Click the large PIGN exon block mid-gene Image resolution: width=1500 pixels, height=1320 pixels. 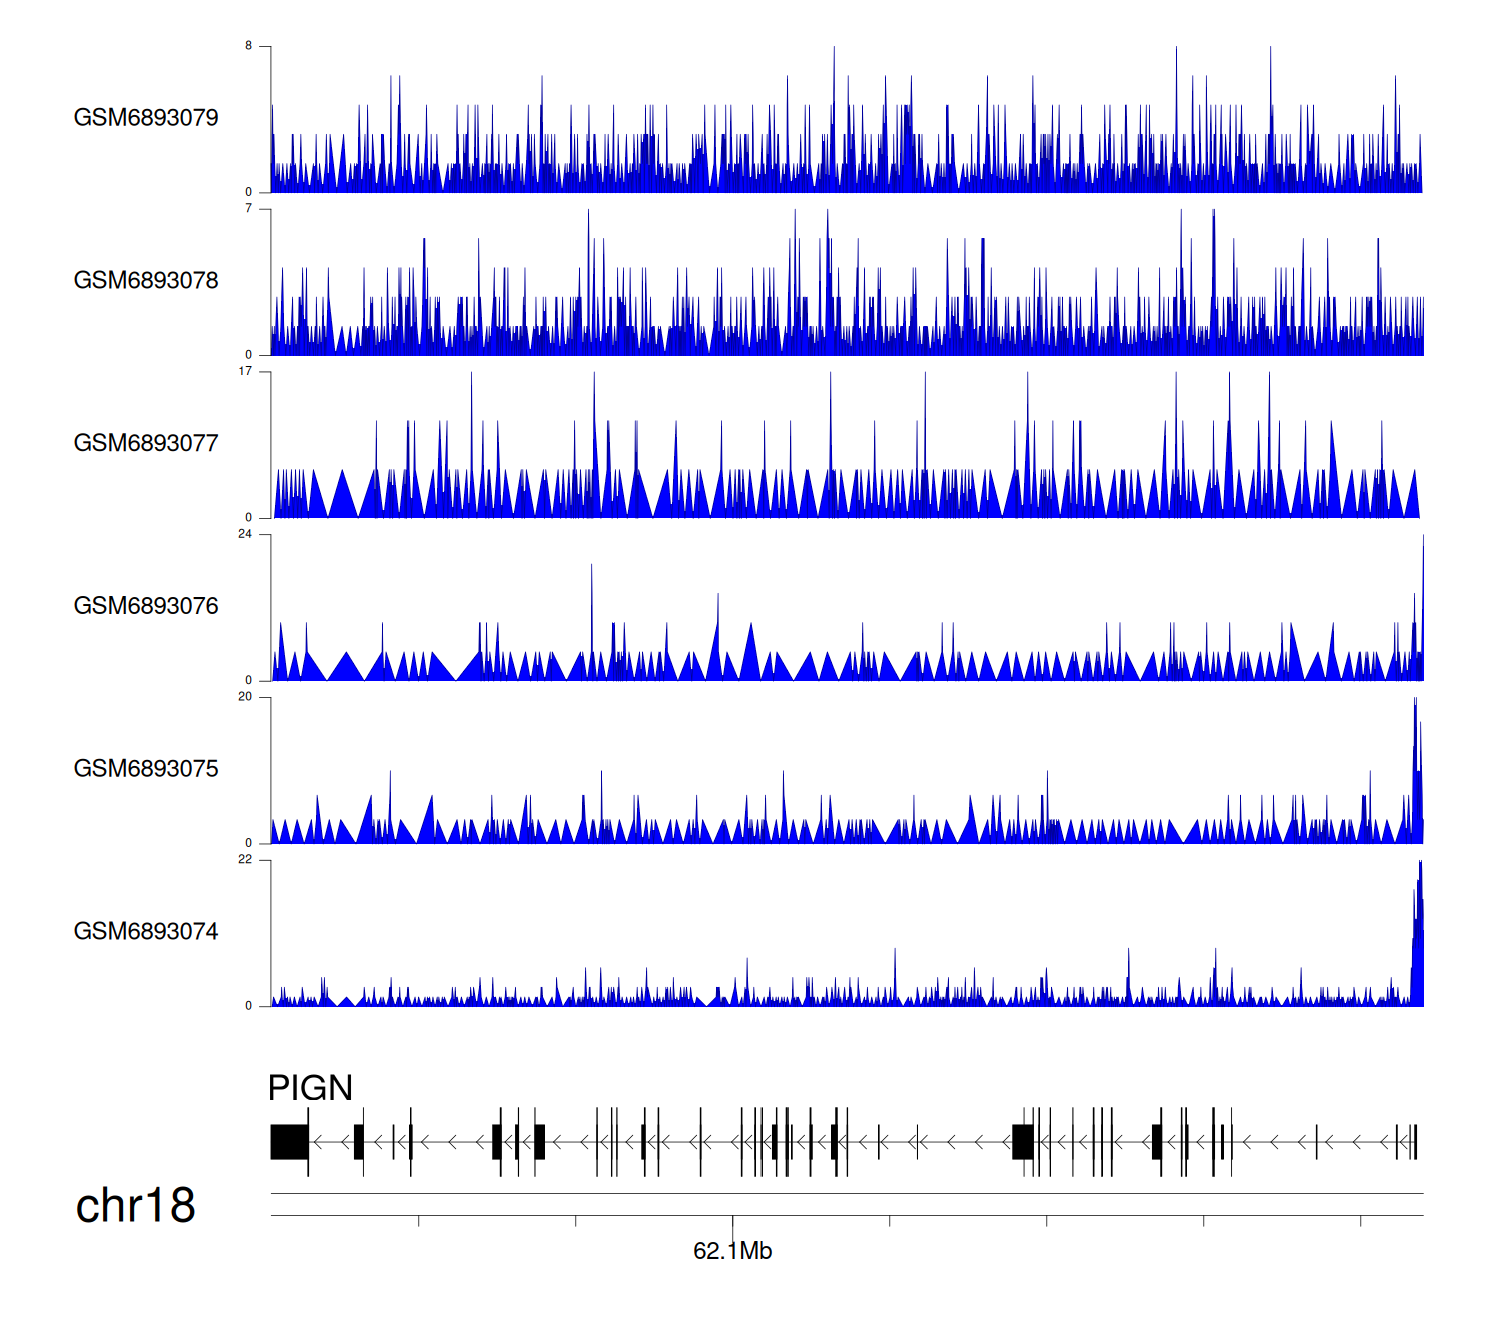click(1022, 1142)
